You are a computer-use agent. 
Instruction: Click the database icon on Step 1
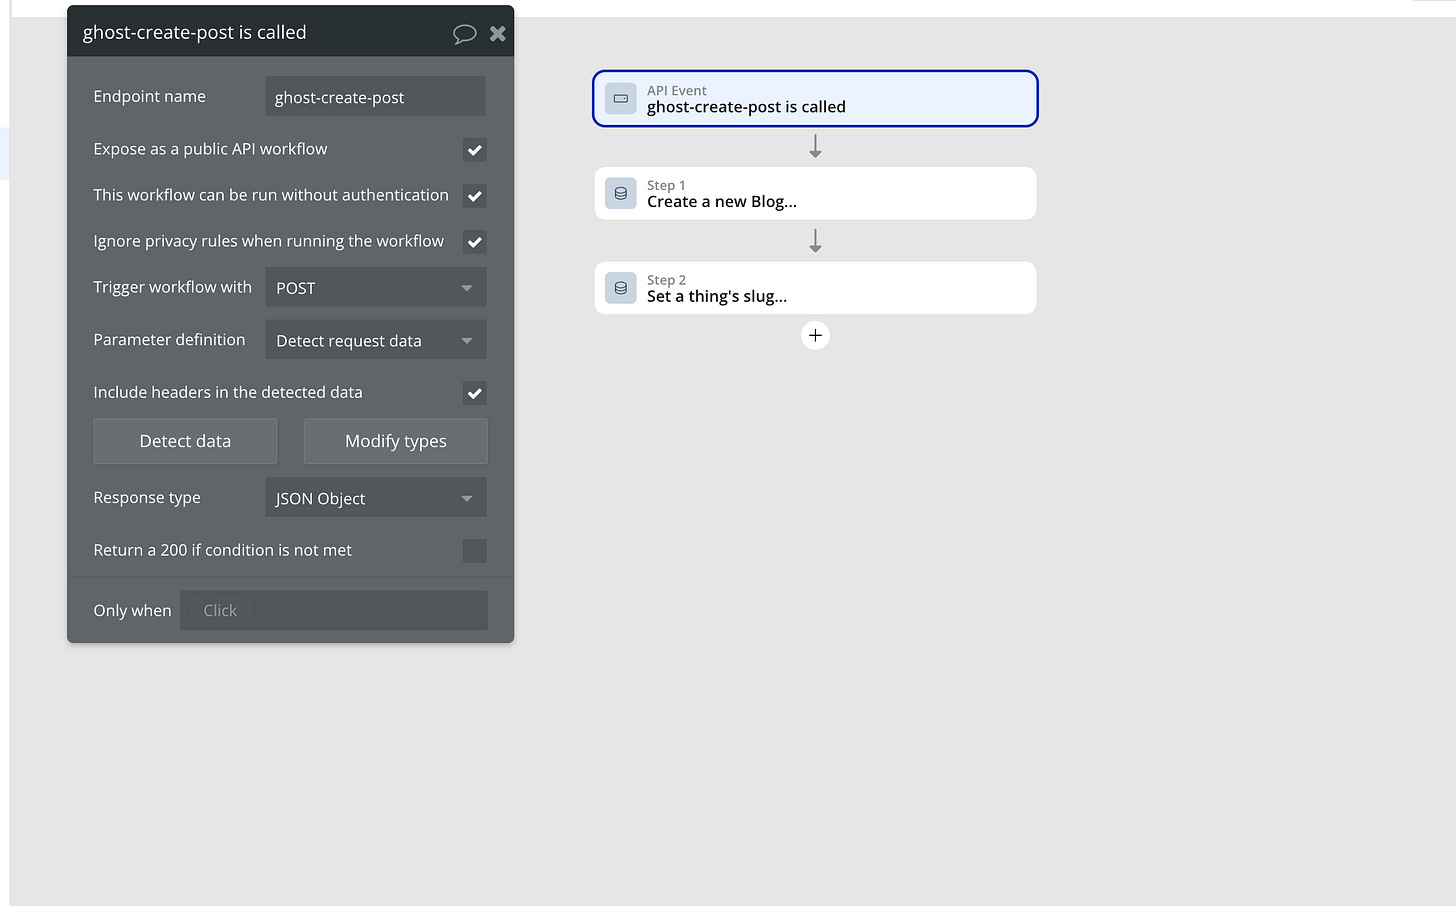620,193
